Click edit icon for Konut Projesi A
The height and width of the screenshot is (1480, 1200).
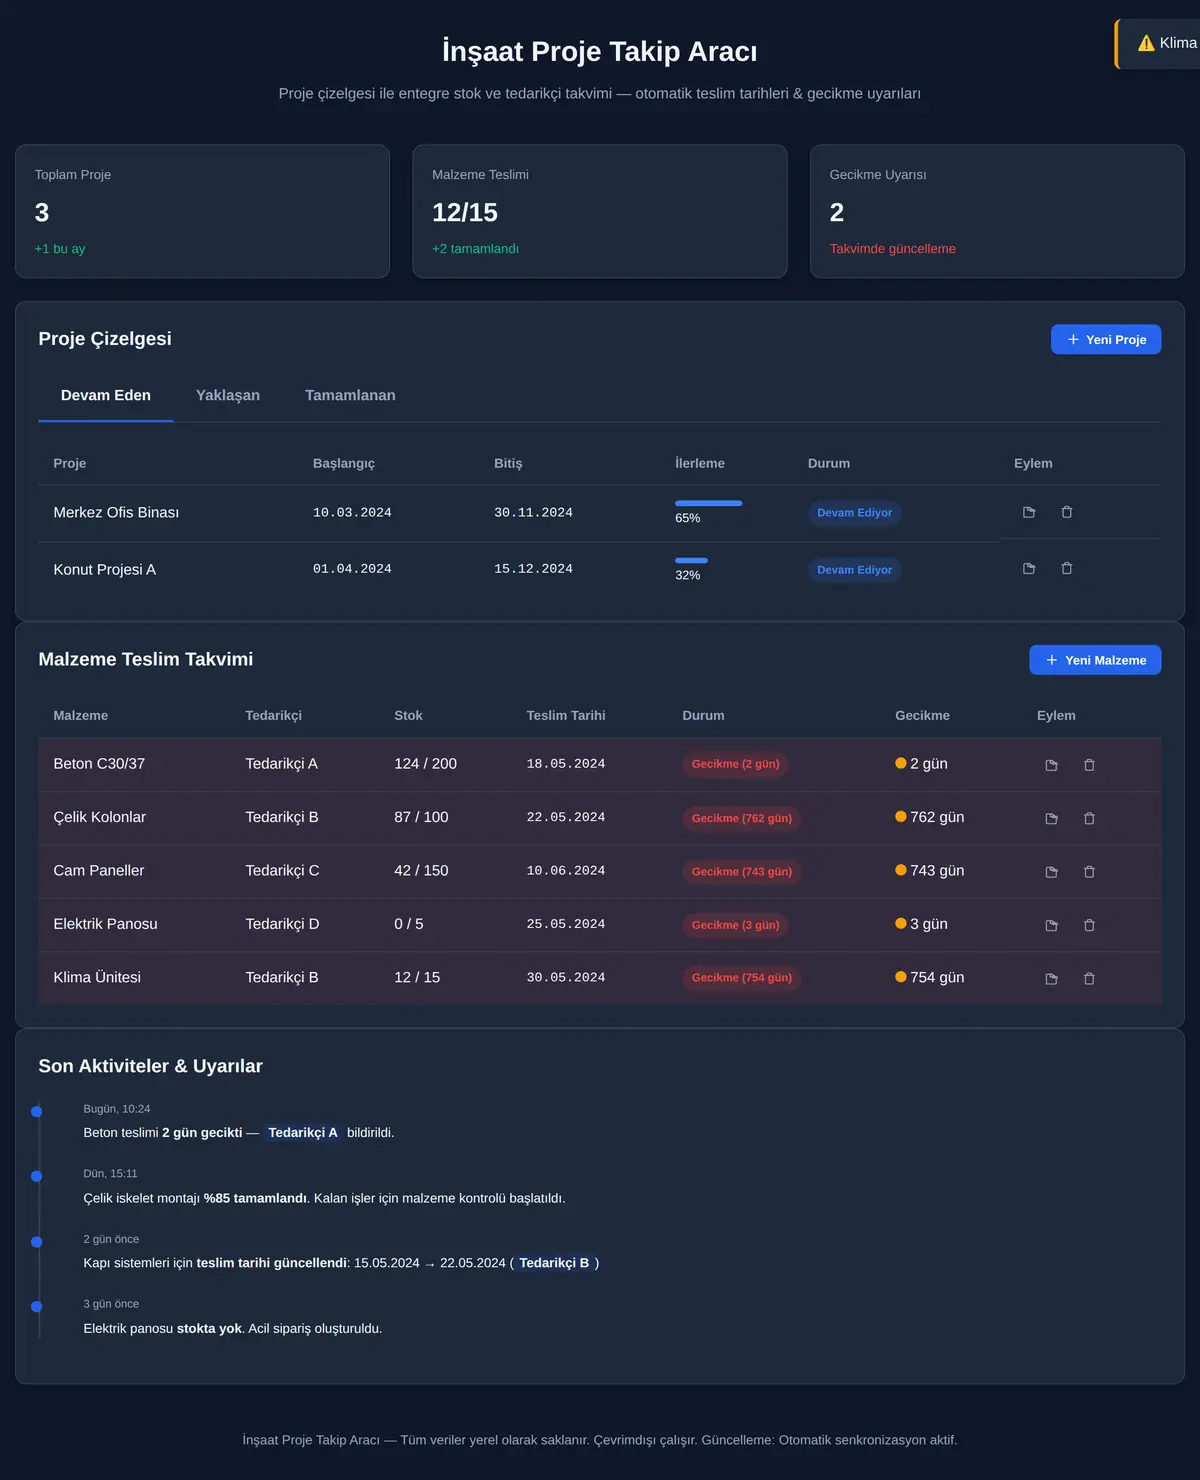pos(1029,568)
